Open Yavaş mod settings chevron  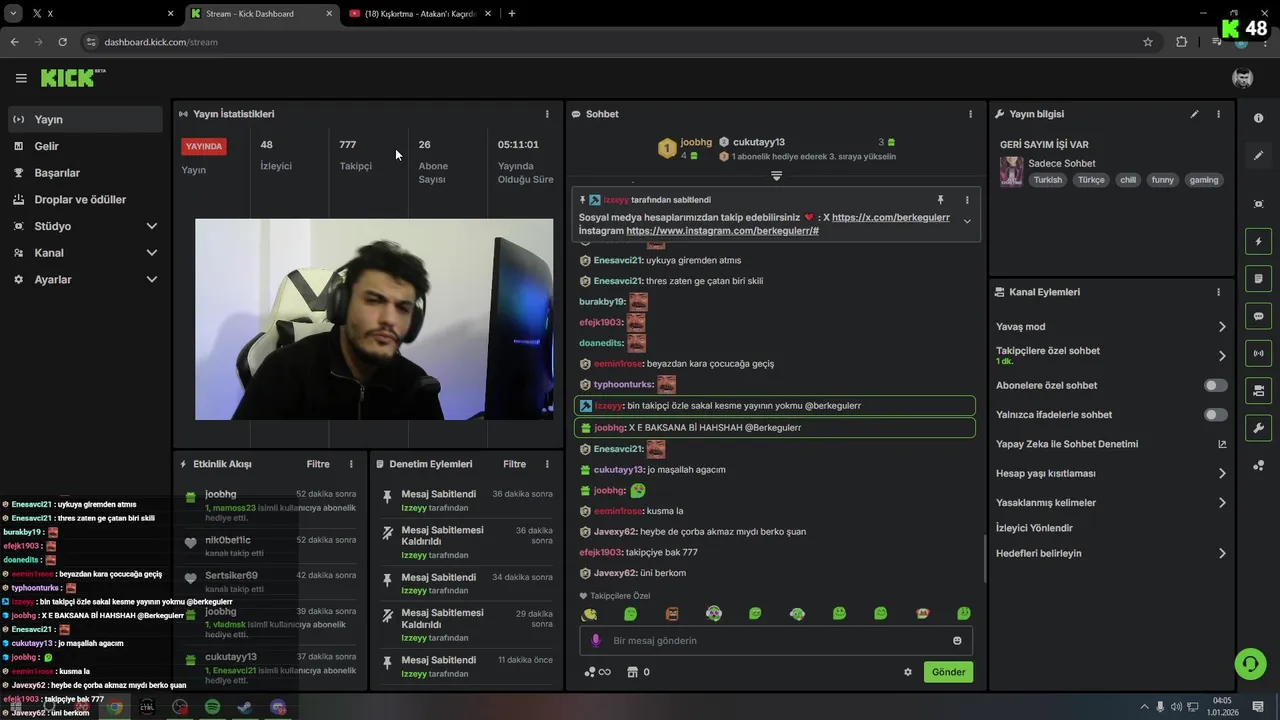1222,327
